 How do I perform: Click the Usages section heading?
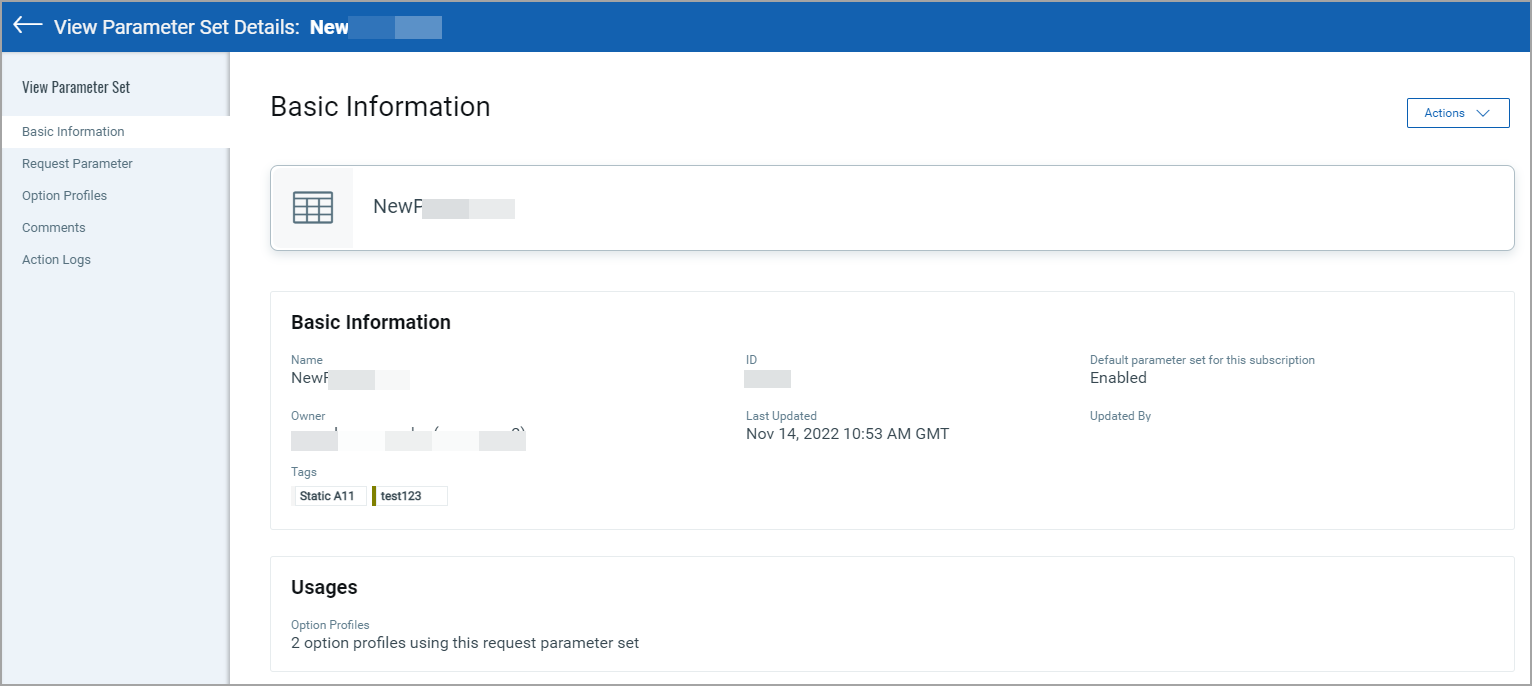click(x=324, y=587)
